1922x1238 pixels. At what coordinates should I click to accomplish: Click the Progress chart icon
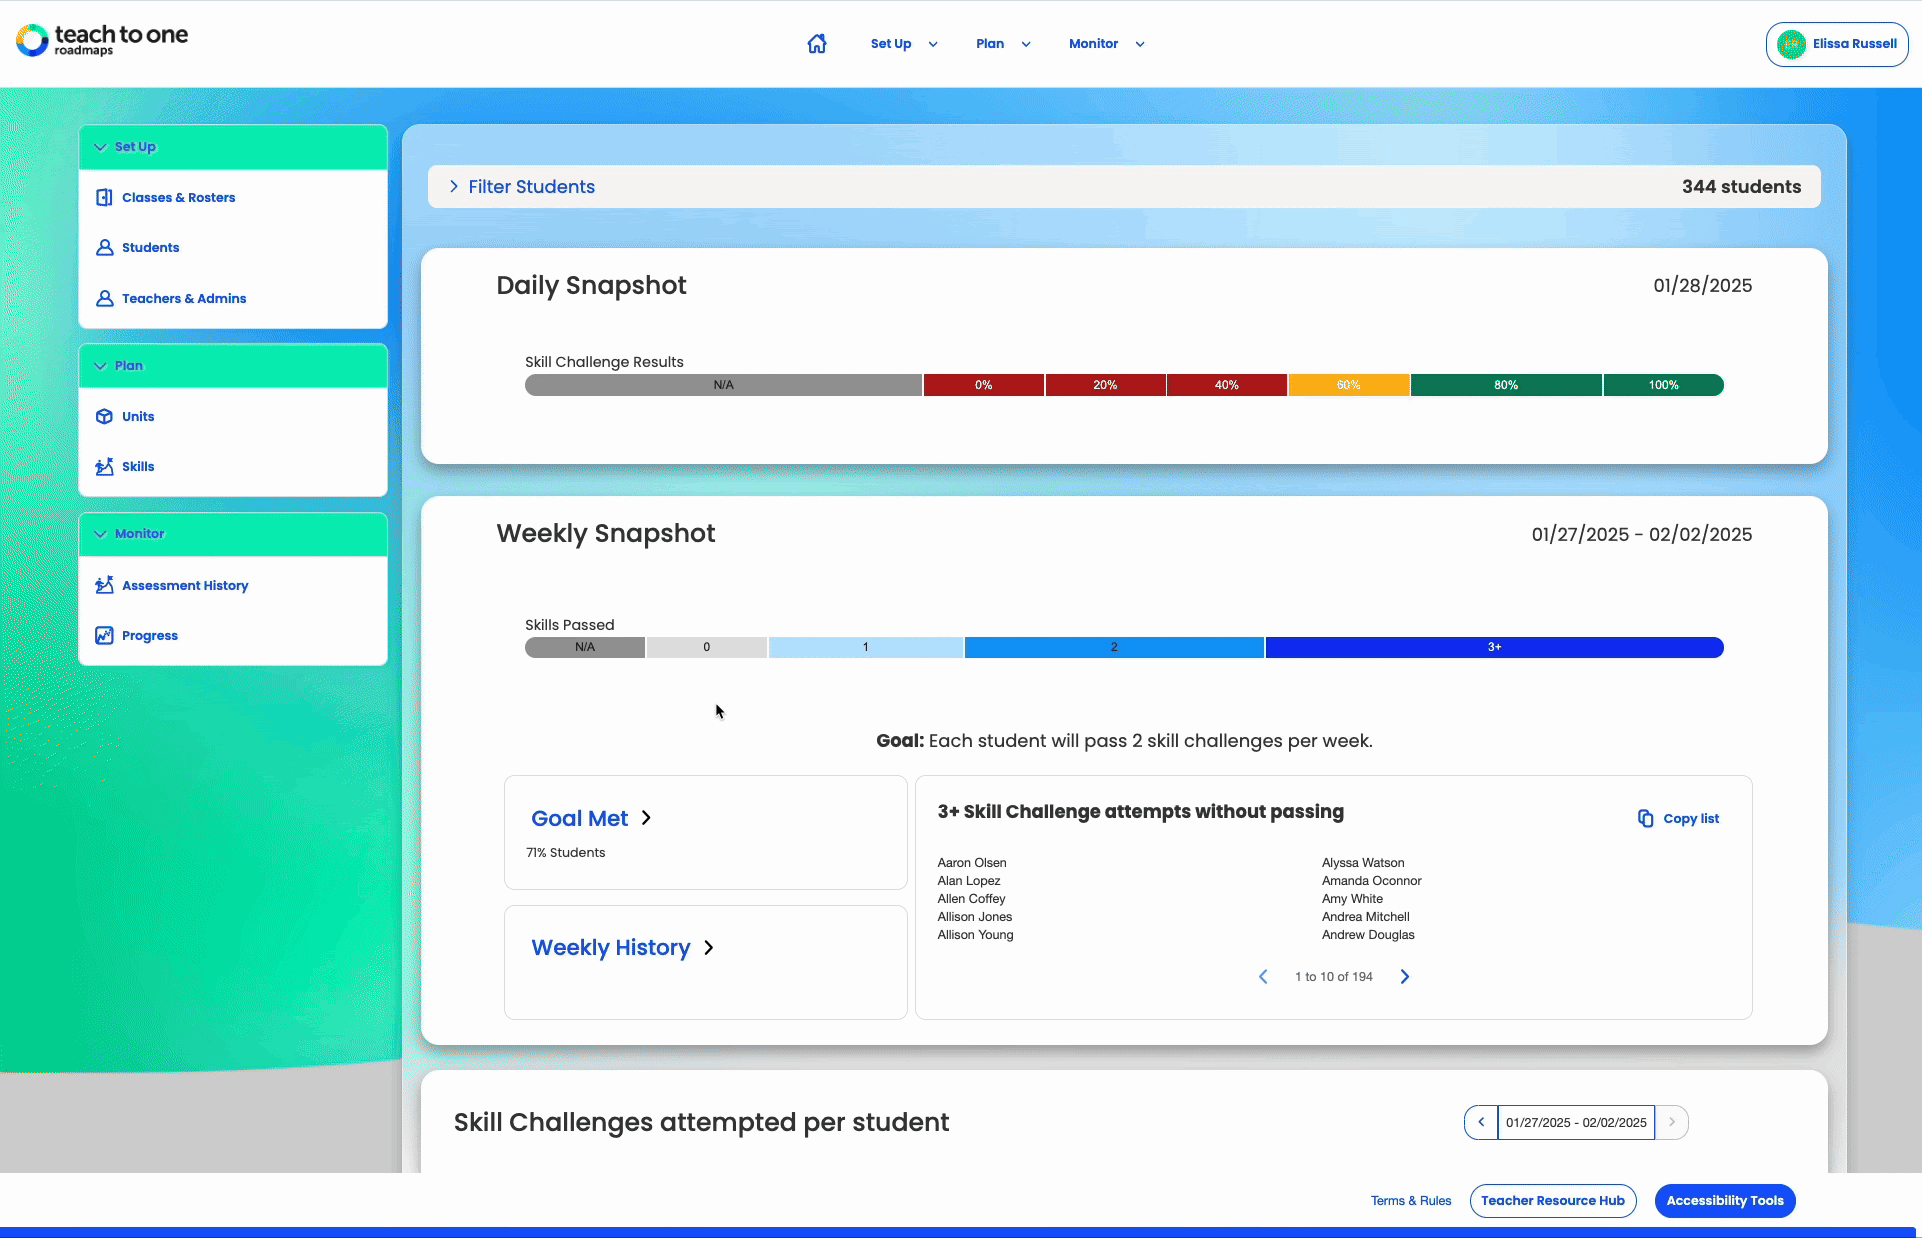click(104, 635)
